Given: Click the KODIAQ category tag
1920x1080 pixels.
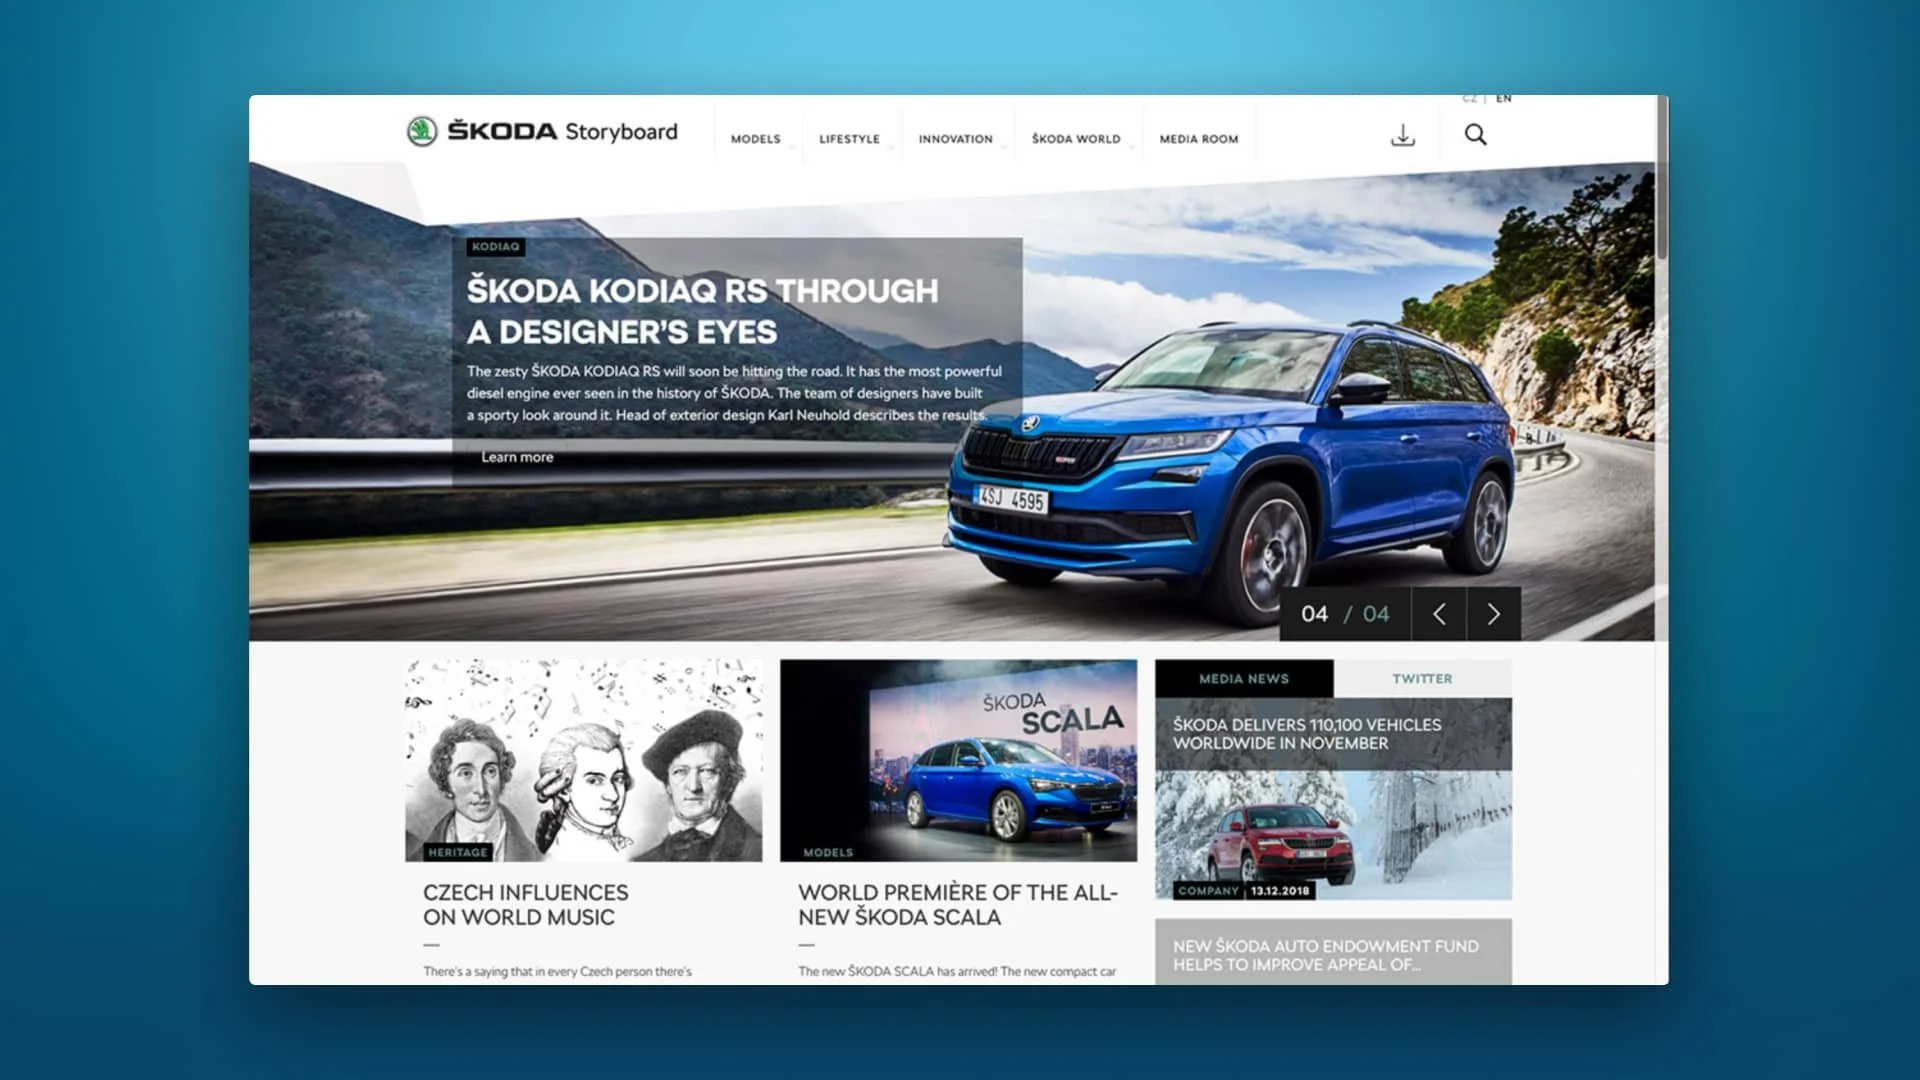Looking at the screenshot, I should pos(496,247).
